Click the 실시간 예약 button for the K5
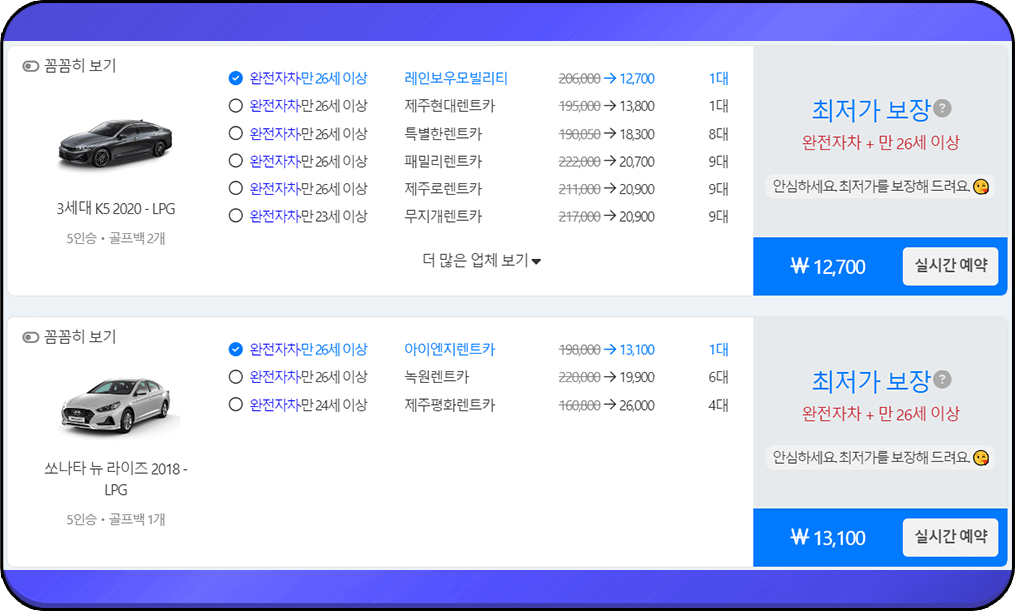 949,266
